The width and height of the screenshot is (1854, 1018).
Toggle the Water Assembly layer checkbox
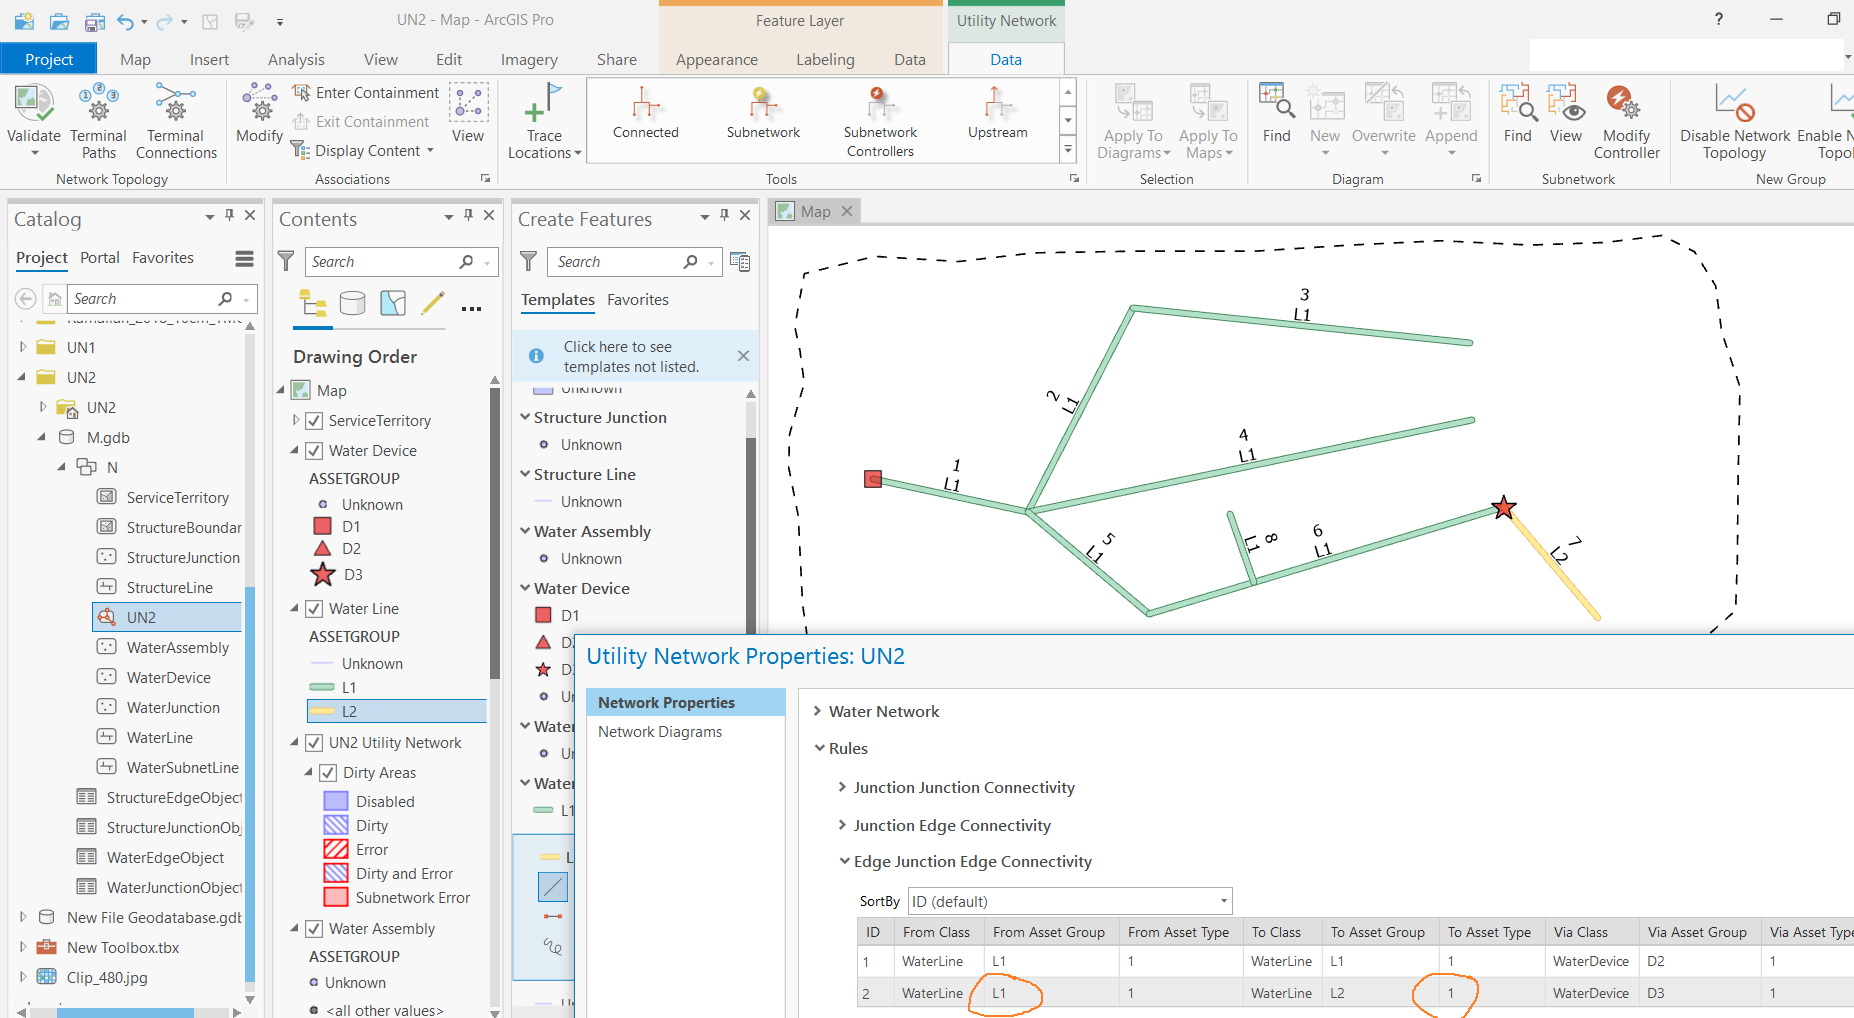point(314,929)
